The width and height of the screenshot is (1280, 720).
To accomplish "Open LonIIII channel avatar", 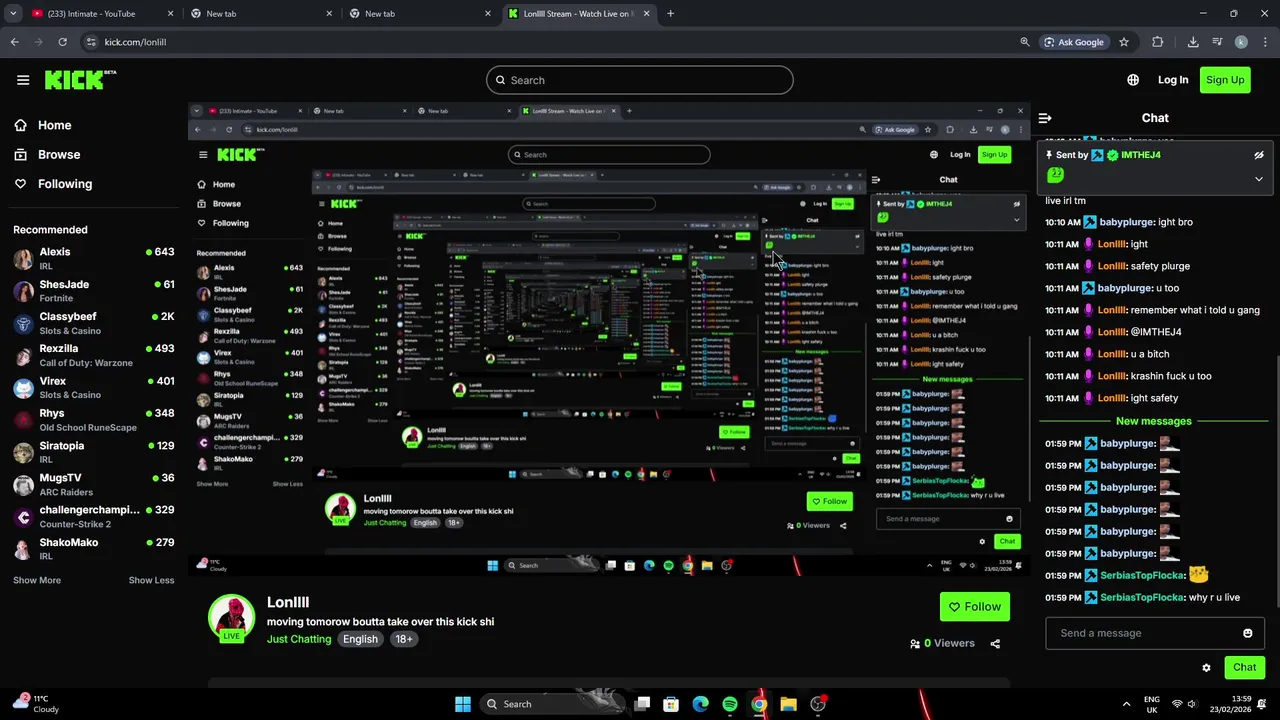I will tap(231, 616).
